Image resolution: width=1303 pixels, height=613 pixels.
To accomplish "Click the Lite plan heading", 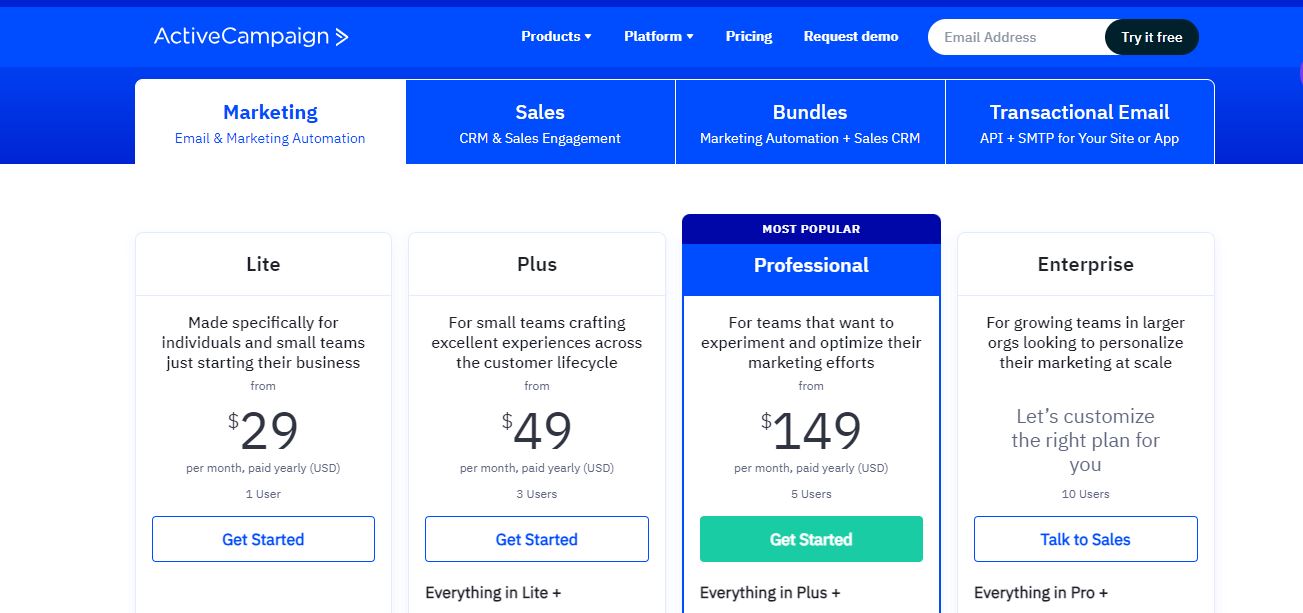I will pos(263,264).
